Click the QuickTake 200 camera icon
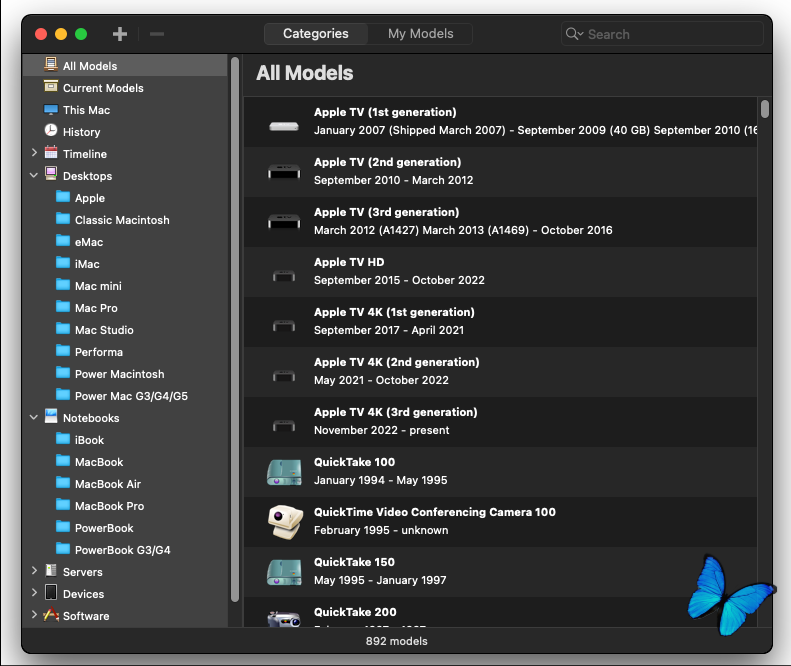Viewport: 791px width, 666px height. 284,619
